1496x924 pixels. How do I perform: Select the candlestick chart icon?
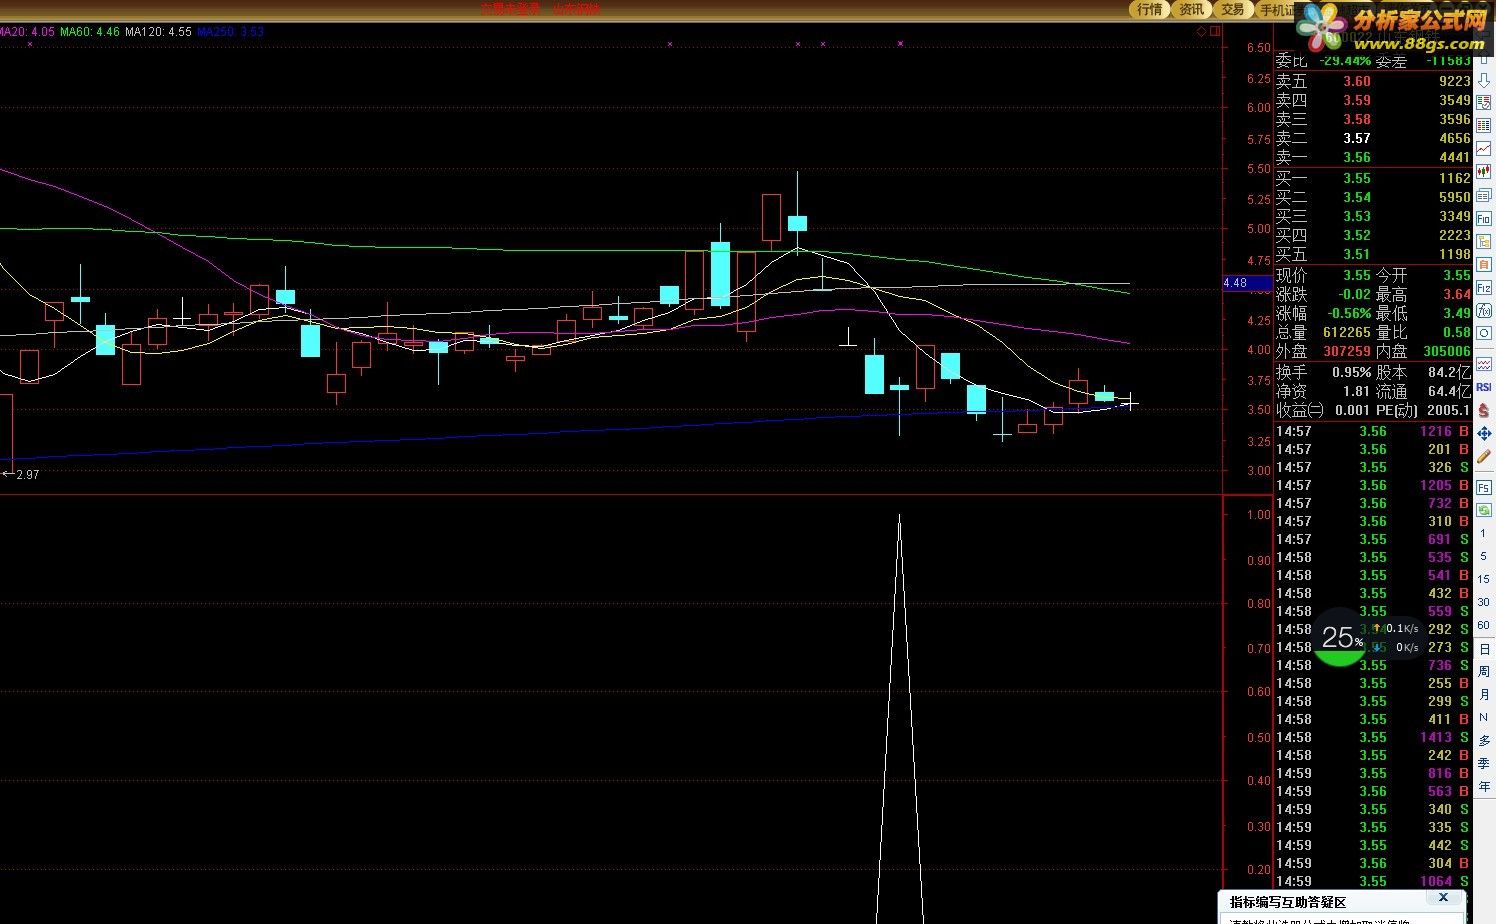click(1484, 172)
